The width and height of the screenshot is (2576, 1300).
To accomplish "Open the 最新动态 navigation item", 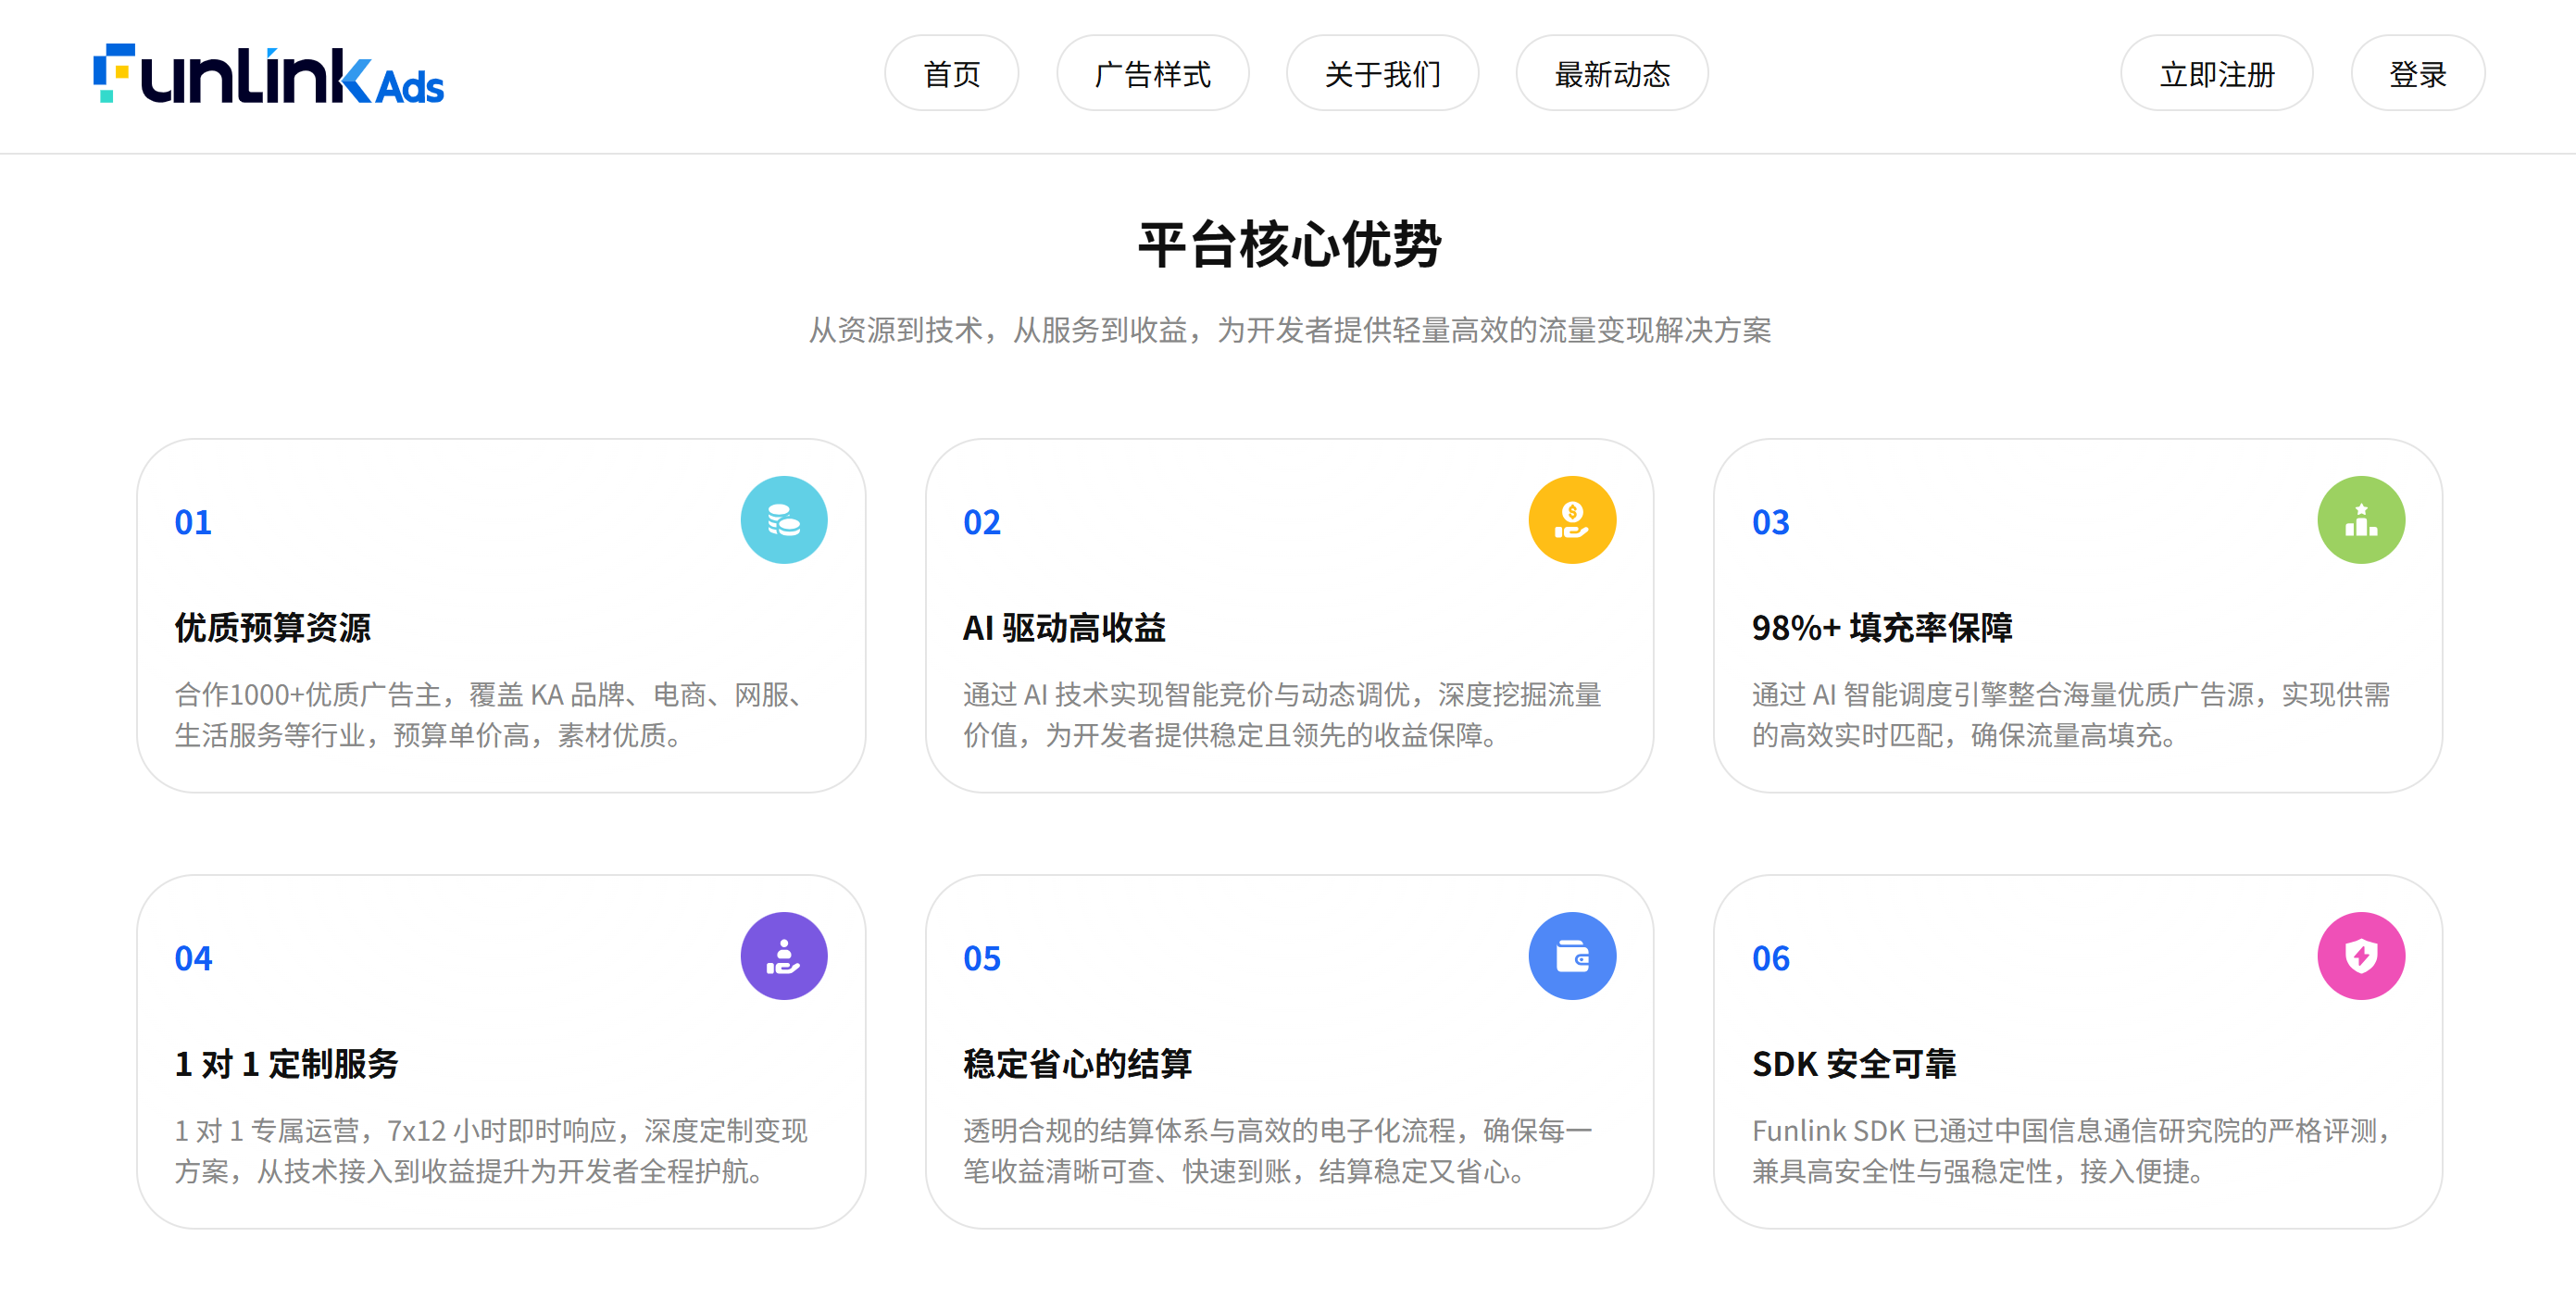I will pyautogui.click(x=1611, y=74).
